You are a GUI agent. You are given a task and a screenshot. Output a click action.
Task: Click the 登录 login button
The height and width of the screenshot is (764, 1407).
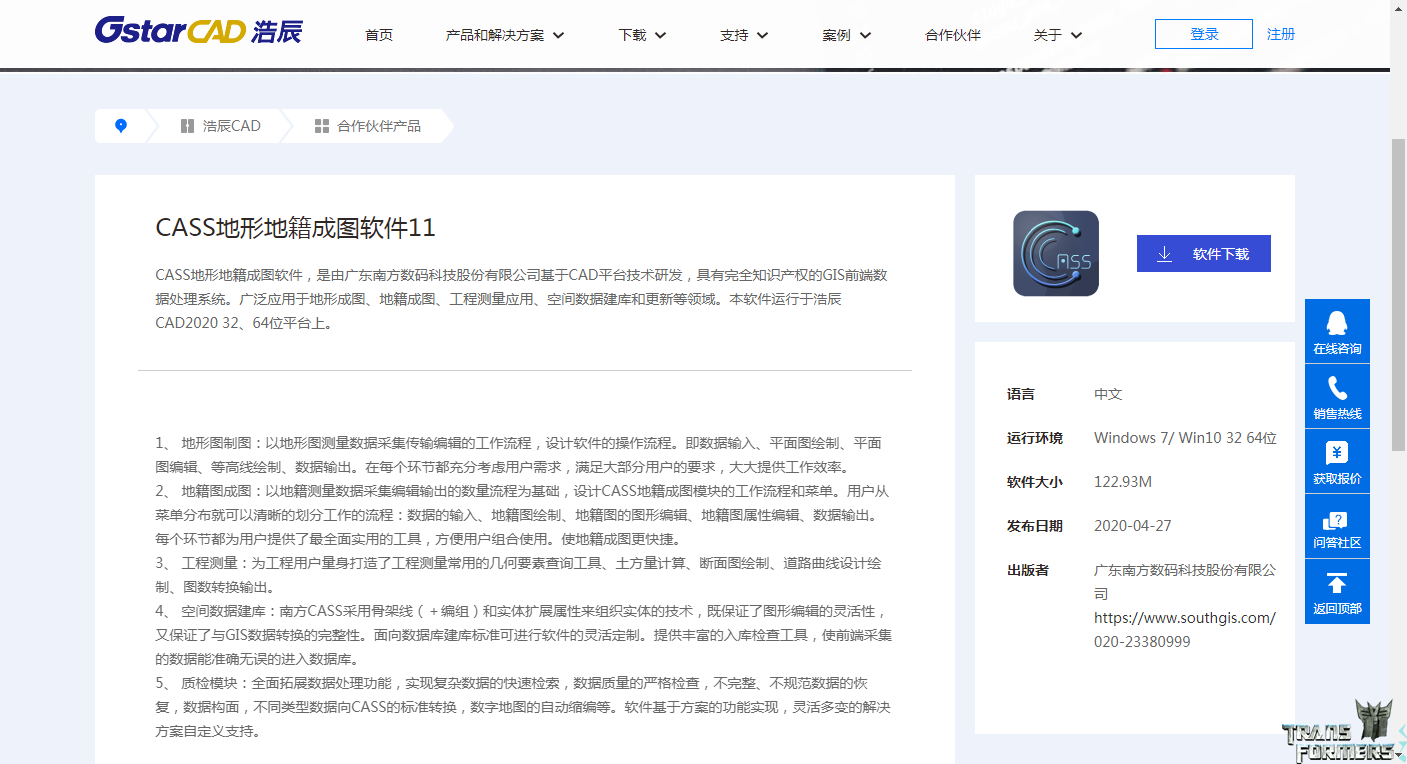pyautogui.click(x=1204, y=34)
